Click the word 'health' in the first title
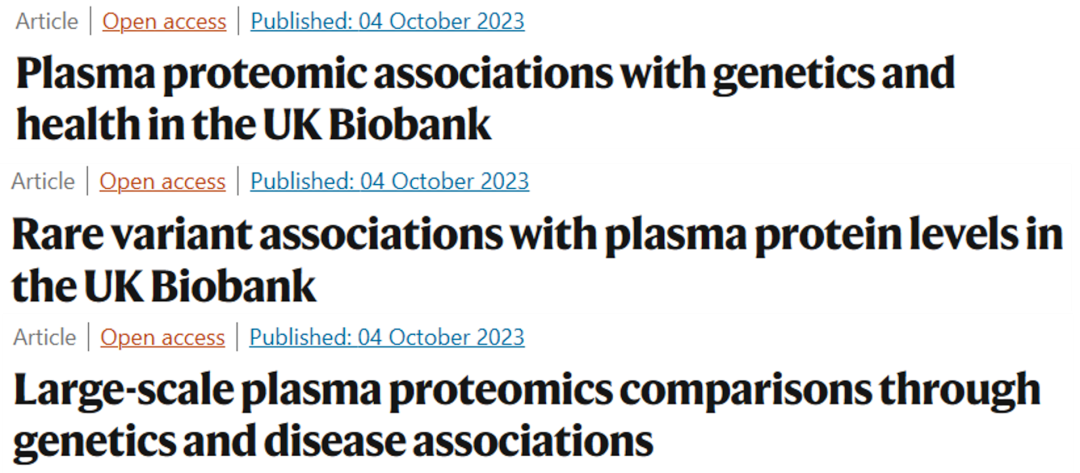1080x473 pixels. pyautogui.click(x=85, y=124)
